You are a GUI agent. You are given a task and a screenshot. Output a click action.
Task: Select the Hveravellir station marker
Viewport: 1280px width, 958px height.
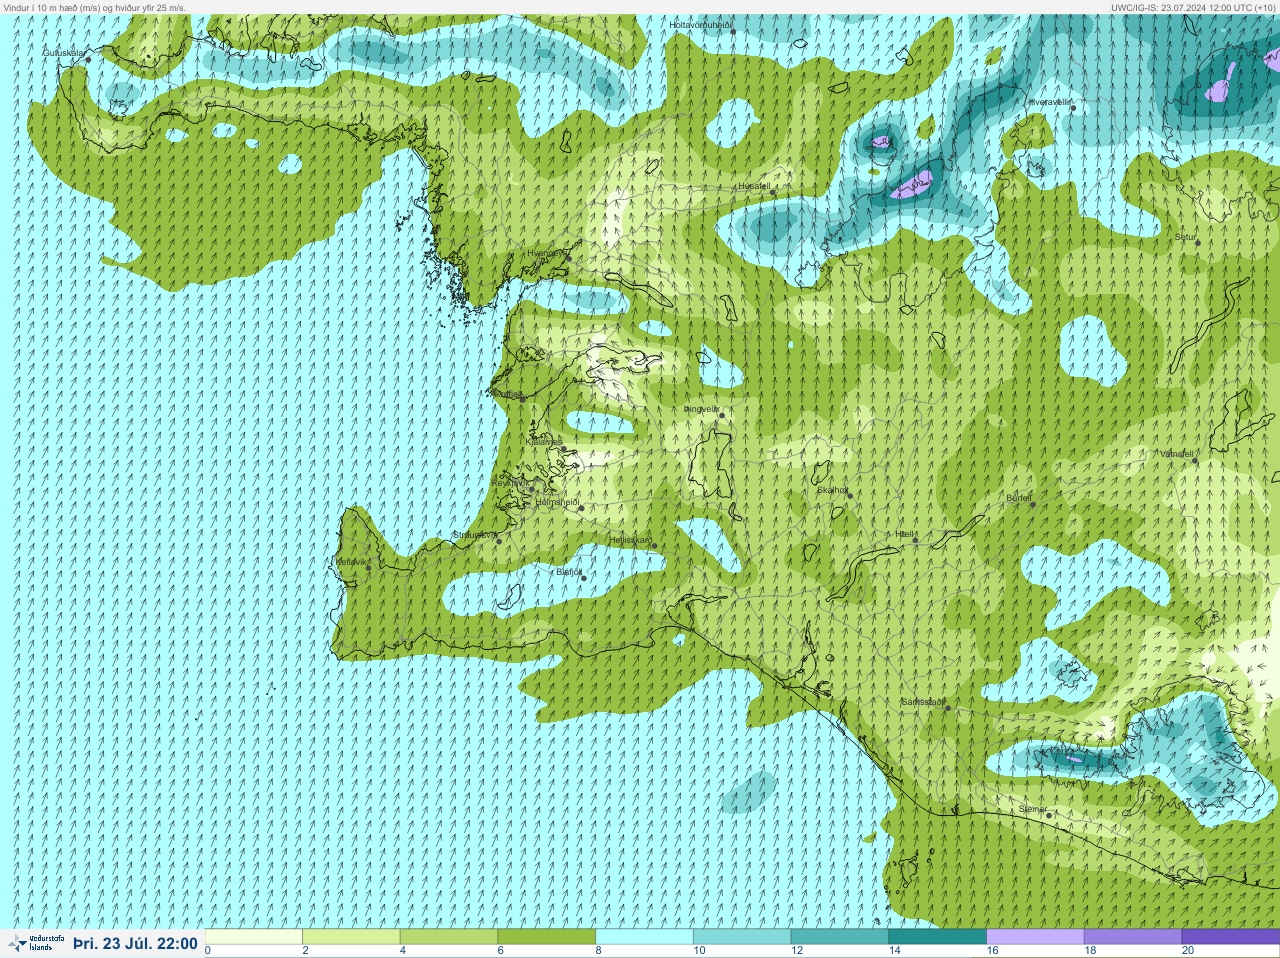coord(1073,108)
